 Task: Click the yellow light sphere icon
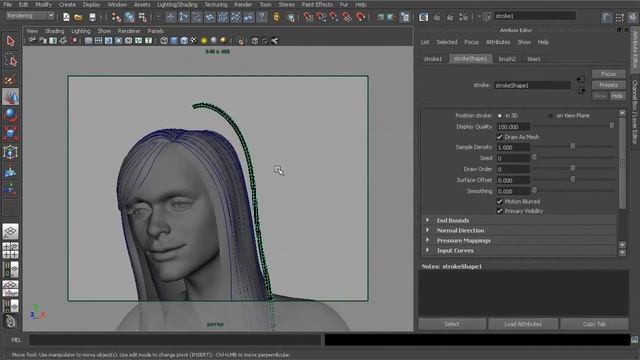204,40
